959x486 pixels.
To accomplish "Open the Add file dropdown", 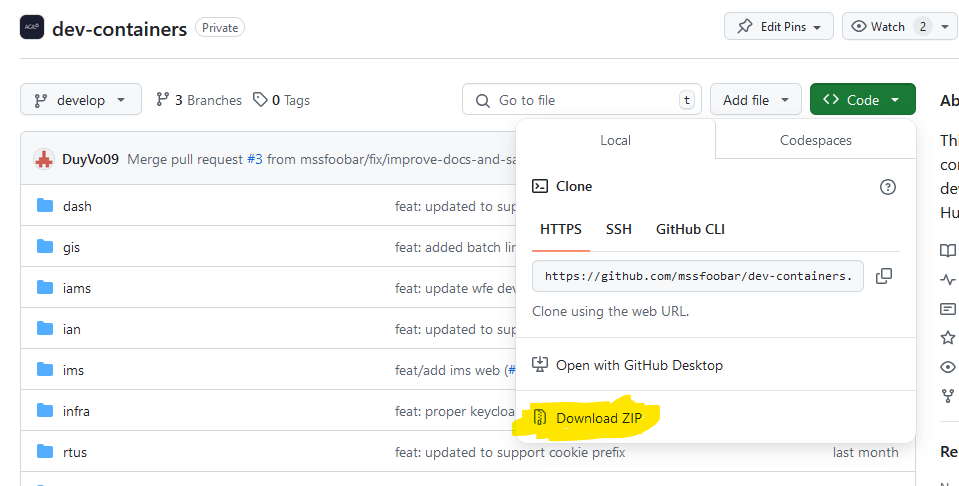I will coord(755,100).
